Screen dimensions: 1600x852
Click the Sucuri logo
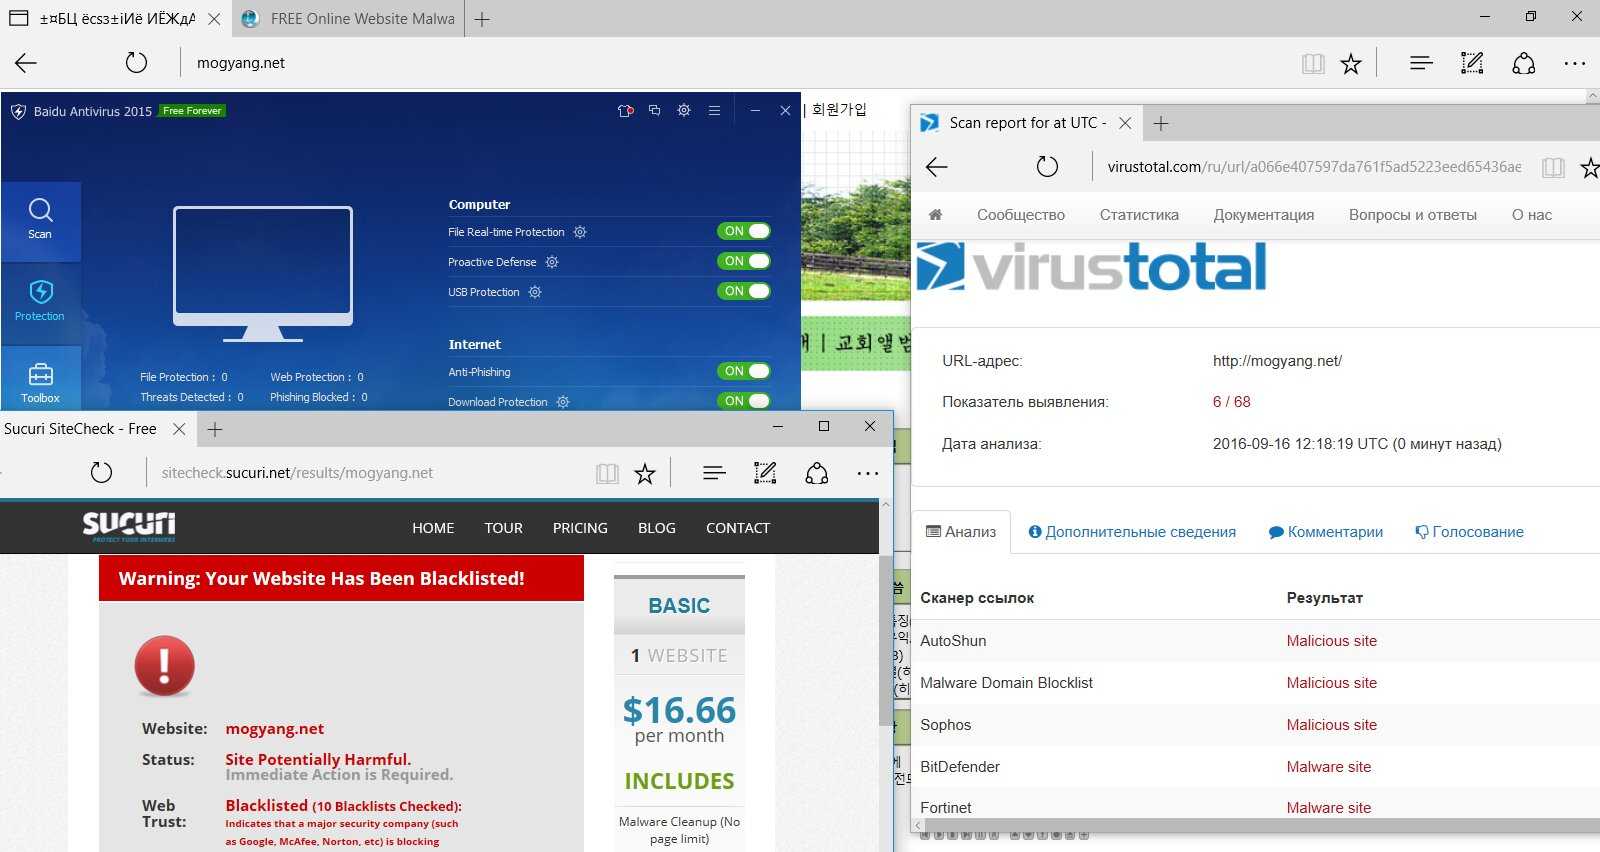(x=129, y=526)
